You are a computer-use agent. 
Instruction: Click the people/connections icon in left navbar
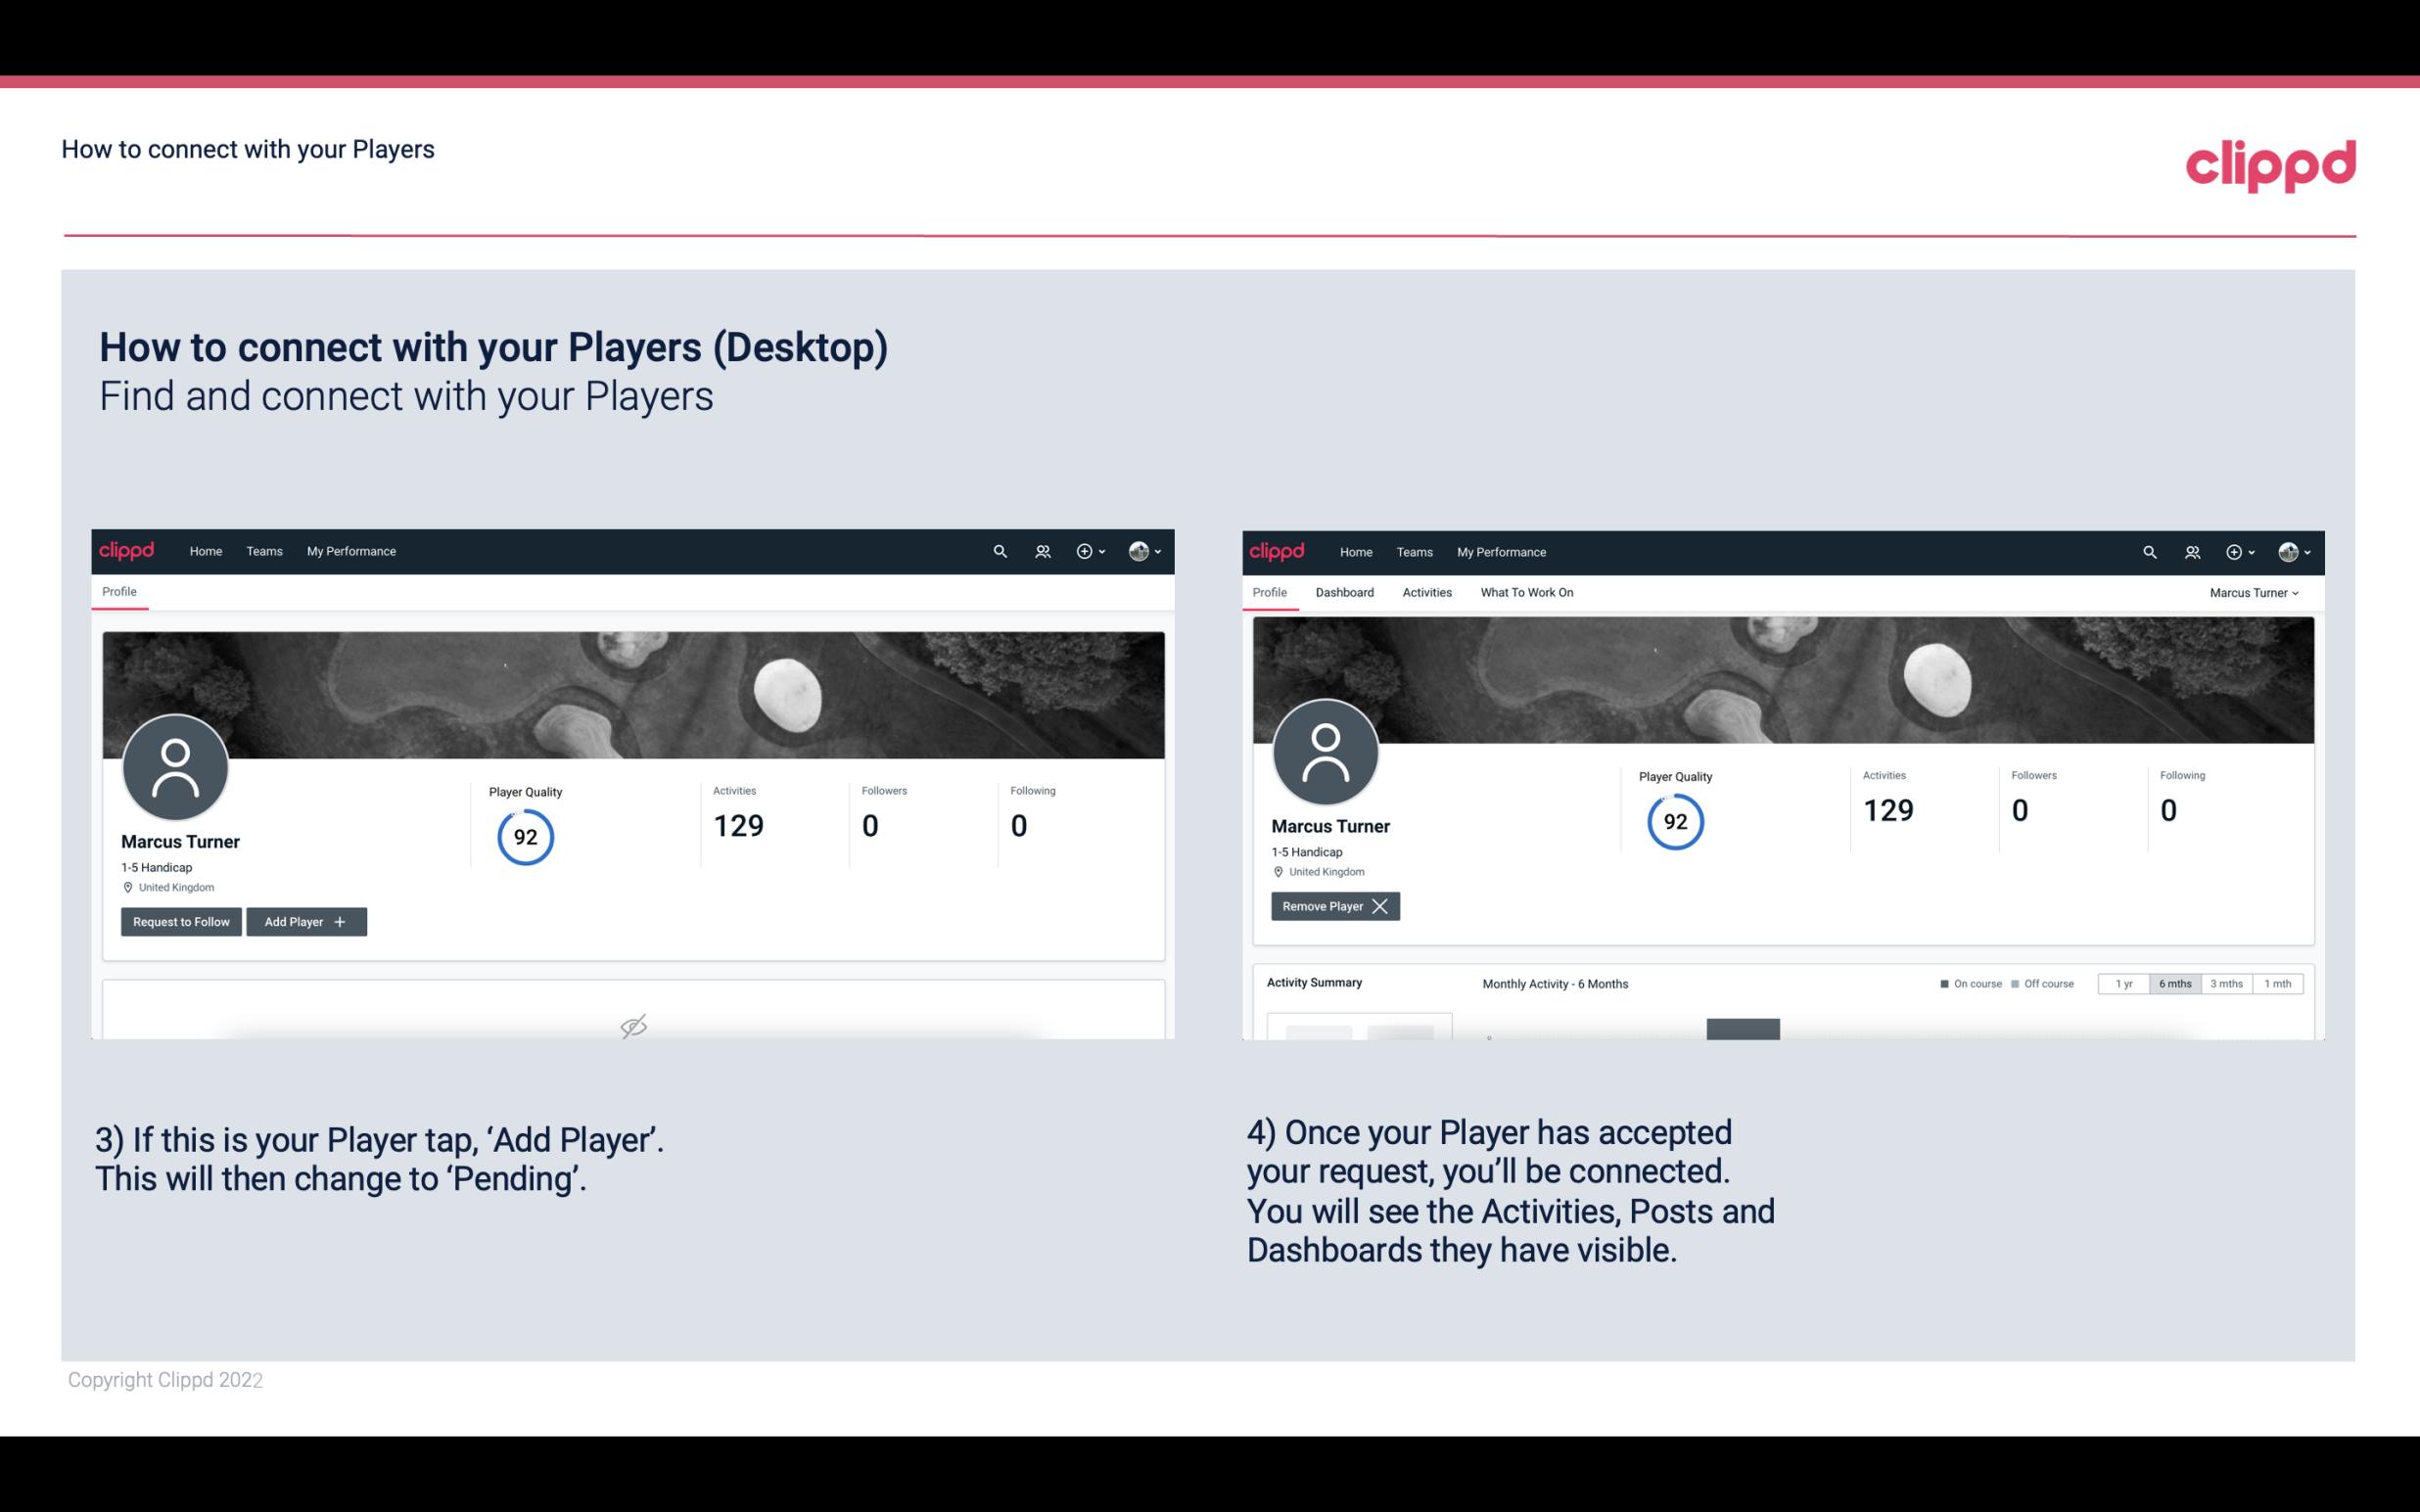1040,550
